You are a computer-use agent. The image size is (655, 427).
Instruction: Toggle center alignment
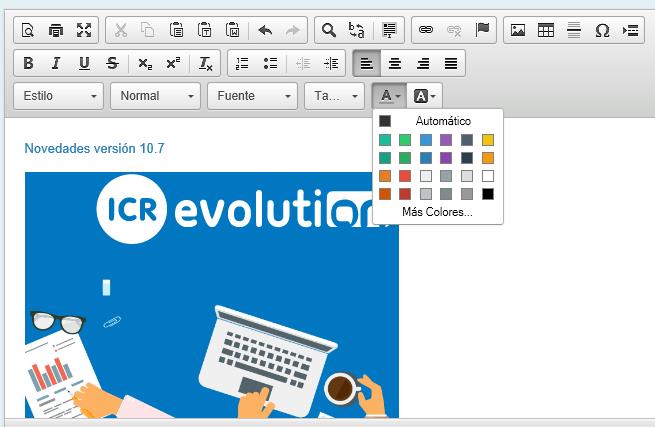pos(395,63)
